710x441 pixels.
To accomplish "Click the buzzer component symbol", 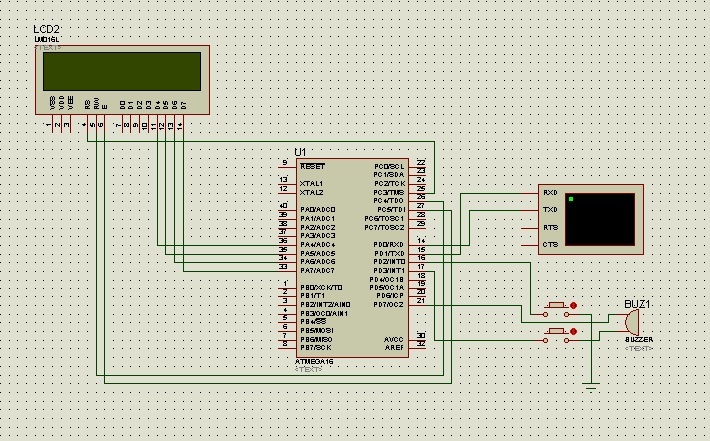I will coord(633,322).
